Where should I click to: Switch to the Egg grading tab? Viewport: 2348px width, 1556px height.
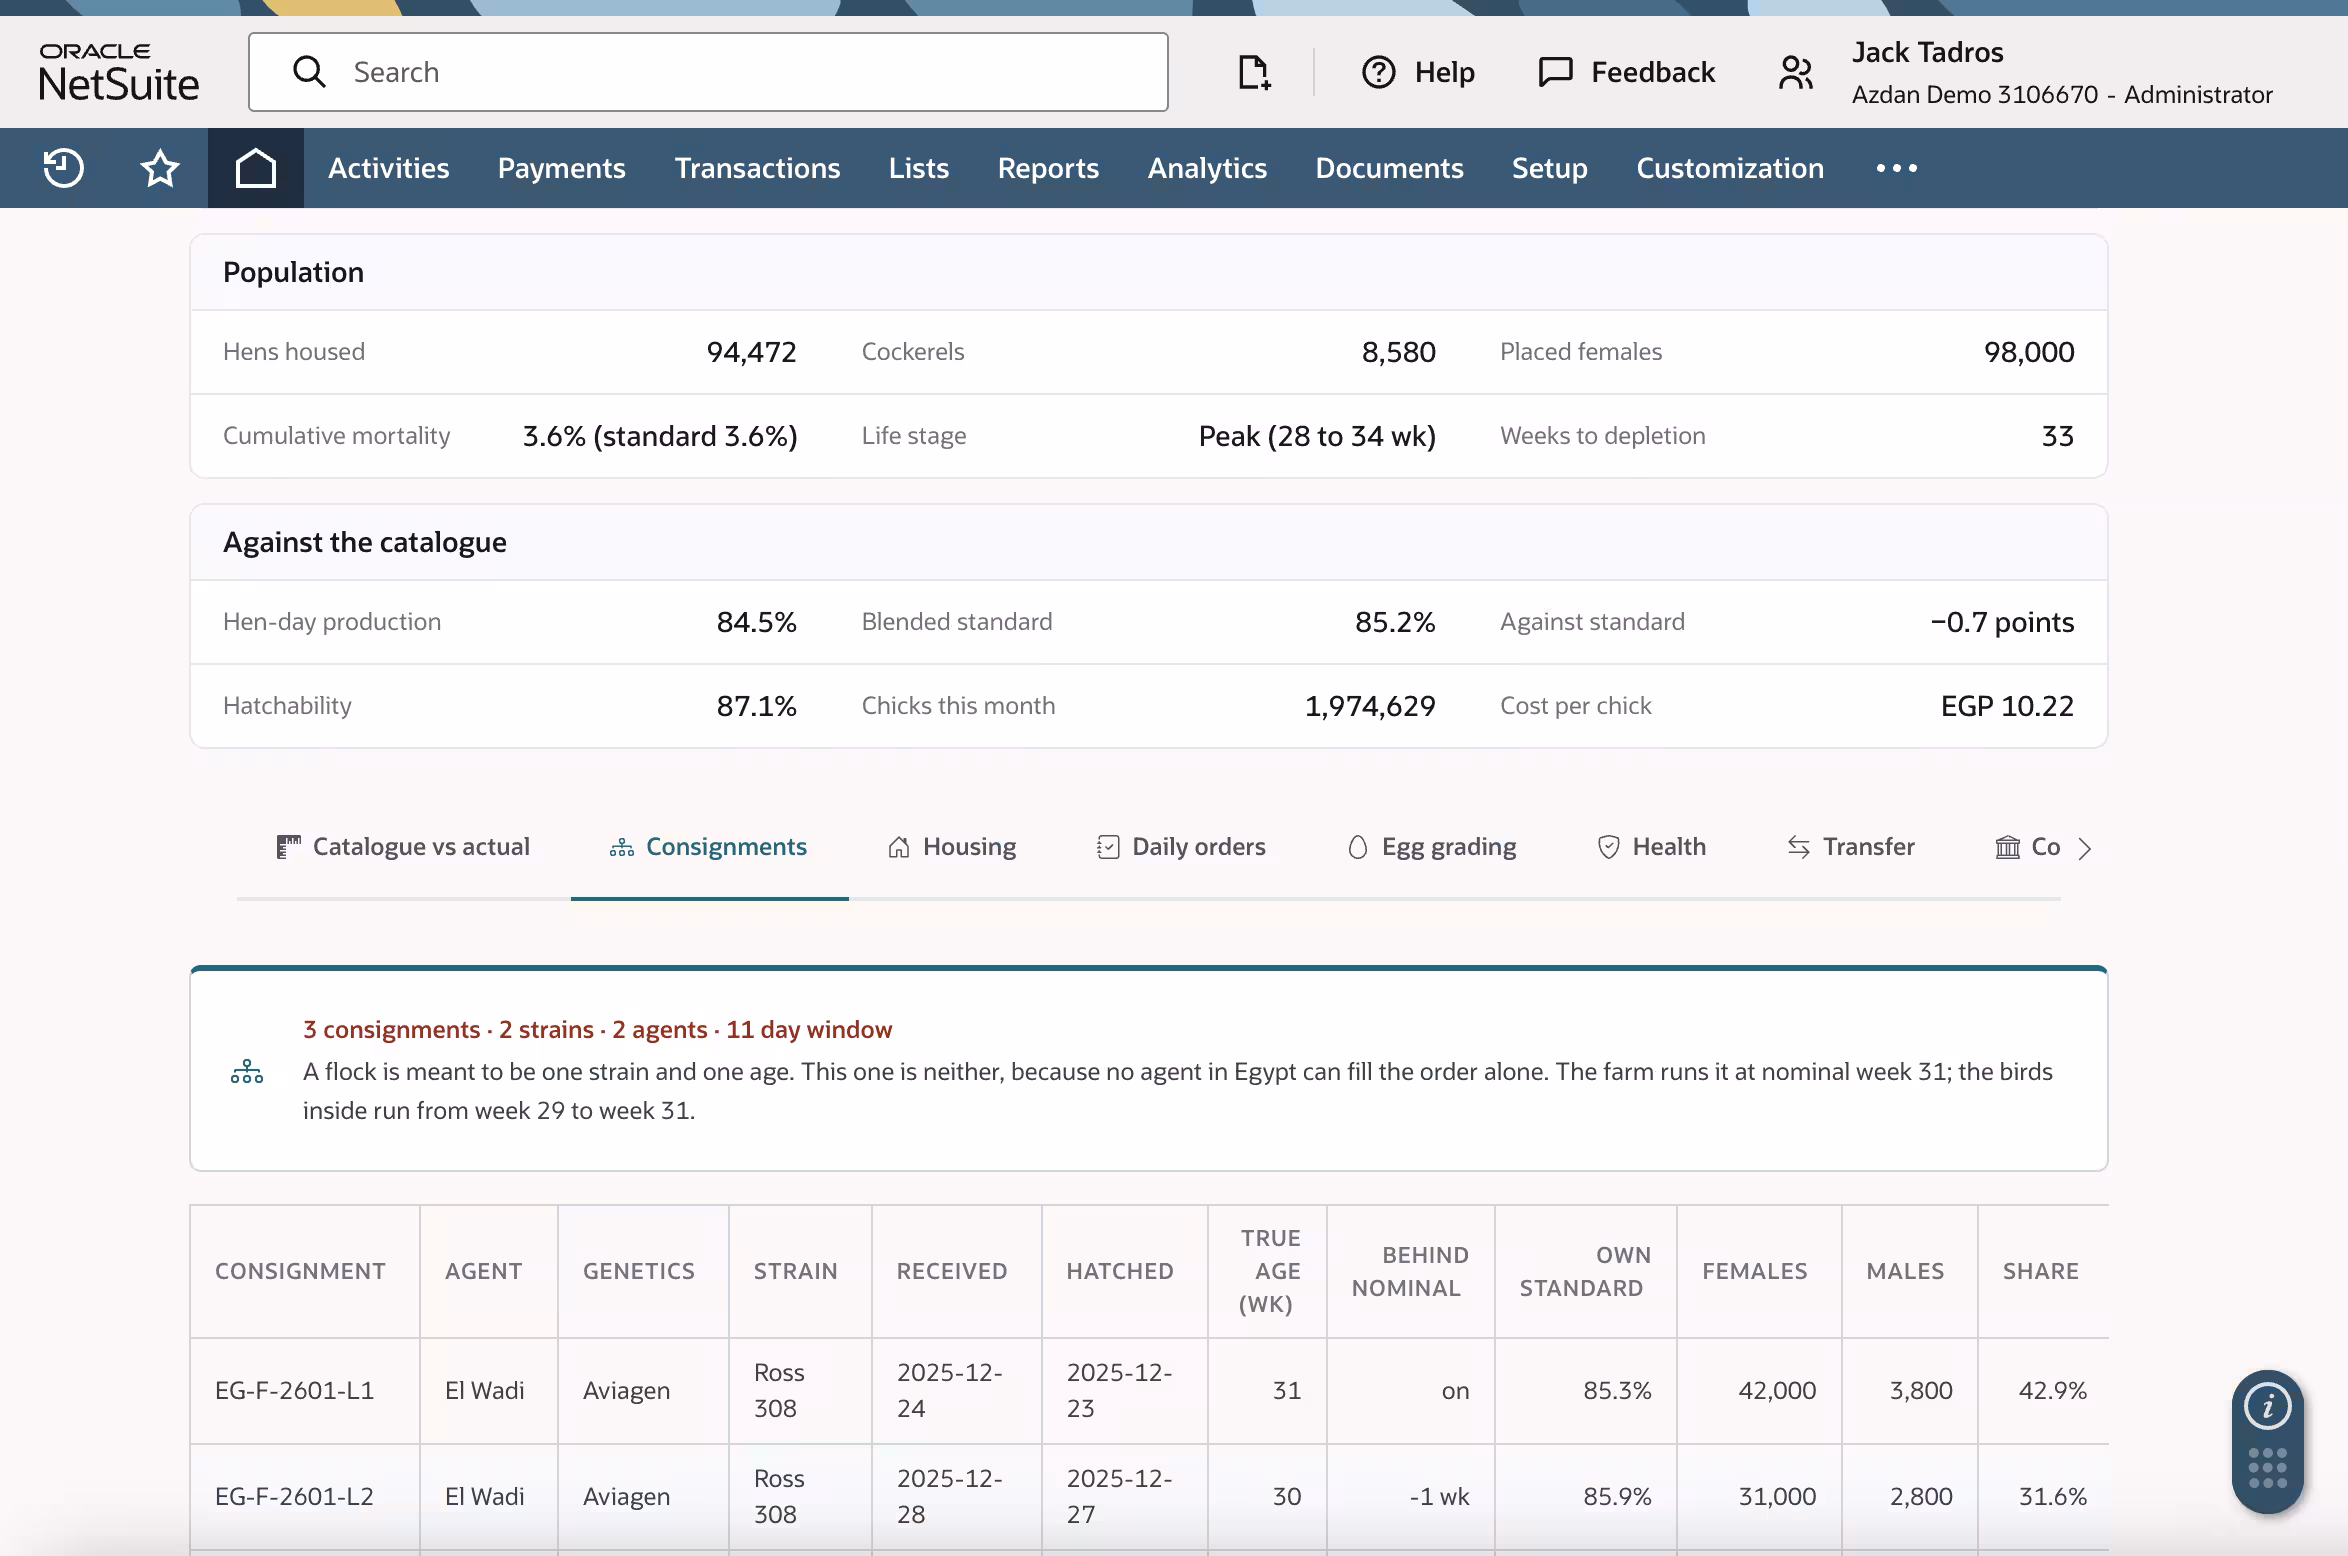[x=1432, y=847]
